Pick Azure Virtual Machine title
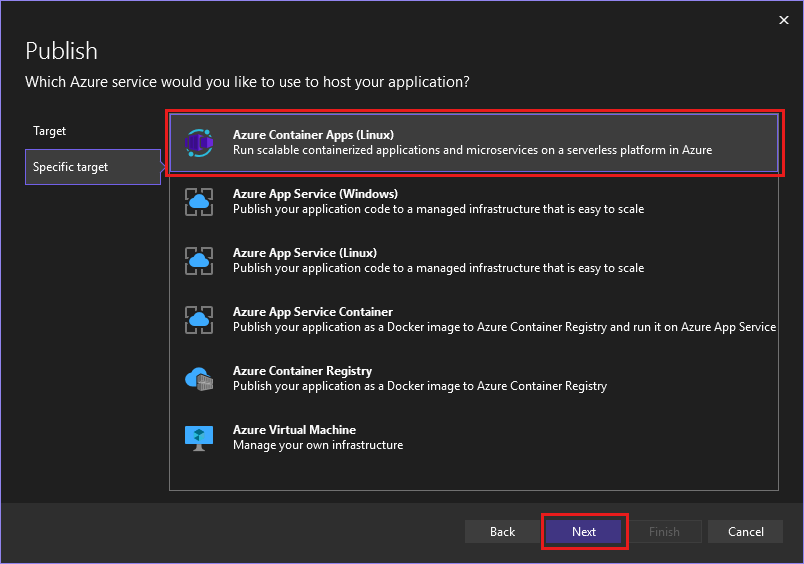 294,430
